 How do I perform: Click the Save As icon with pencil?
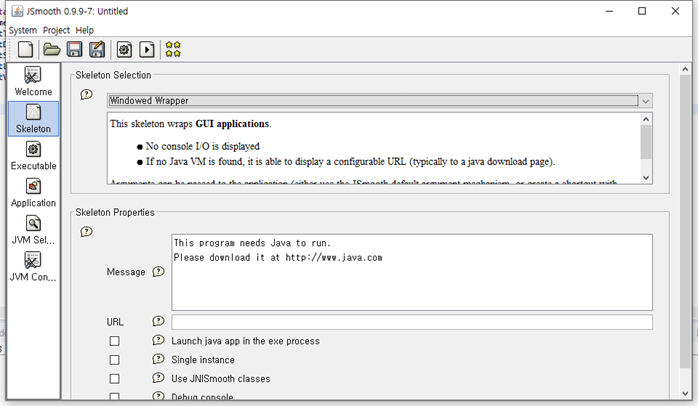click(97, 49)
